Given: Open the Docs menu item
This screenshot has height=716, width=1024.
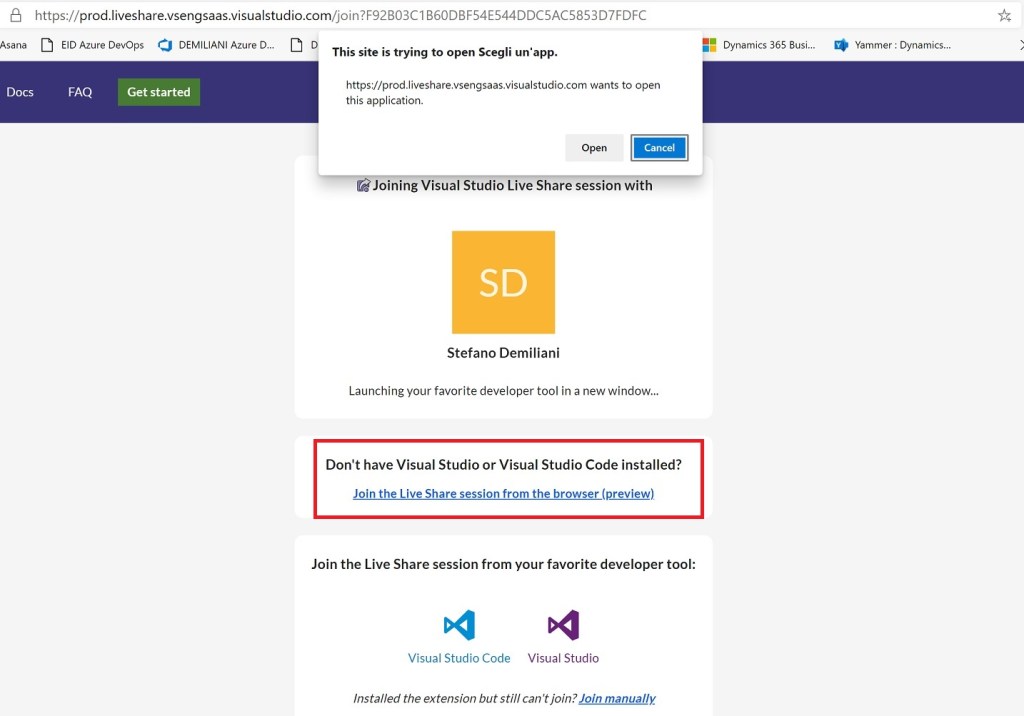Looking at the screenshot, I should [20, 92].
